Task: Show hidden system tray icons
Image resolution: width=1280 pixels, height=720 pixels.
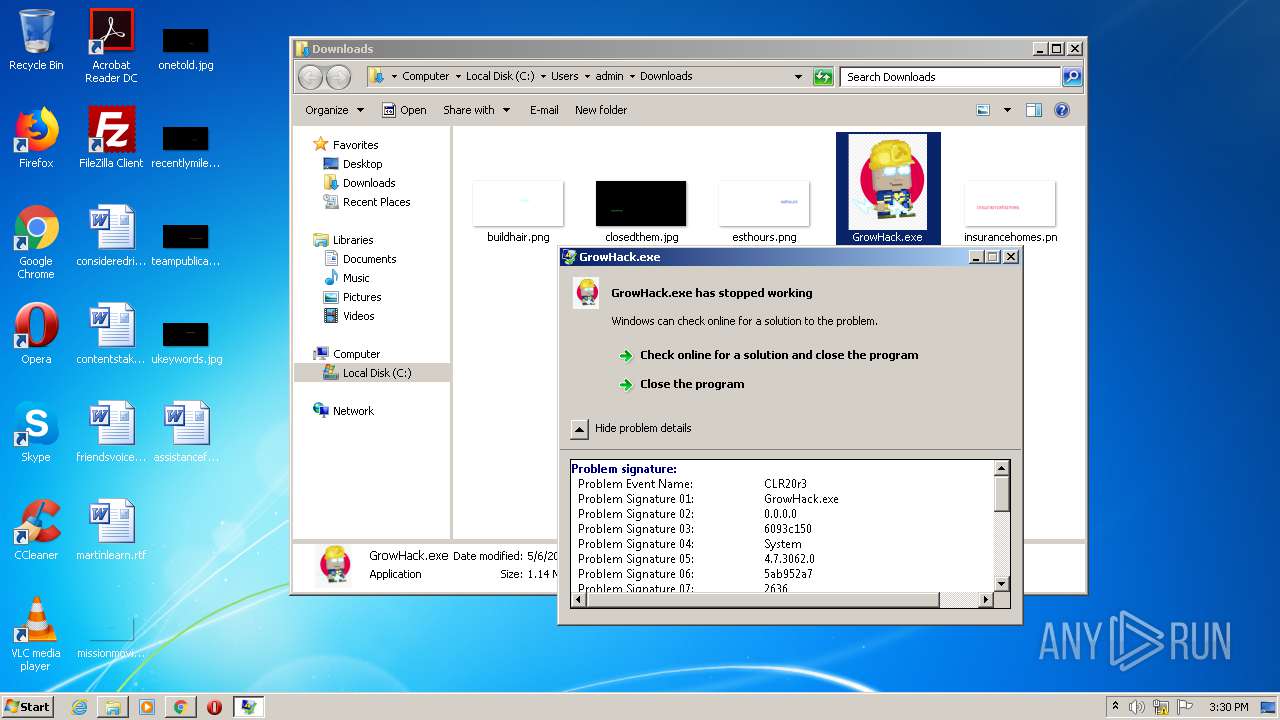Action: pos(1115,707)
